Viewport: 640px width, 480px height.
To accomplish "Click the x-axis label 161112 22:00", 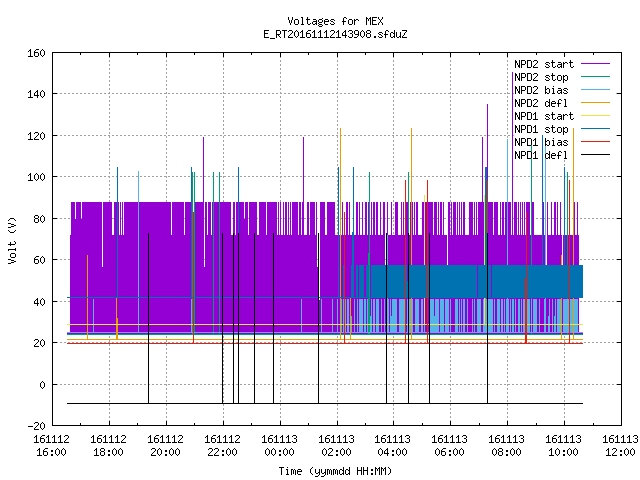I will (222, 446).
